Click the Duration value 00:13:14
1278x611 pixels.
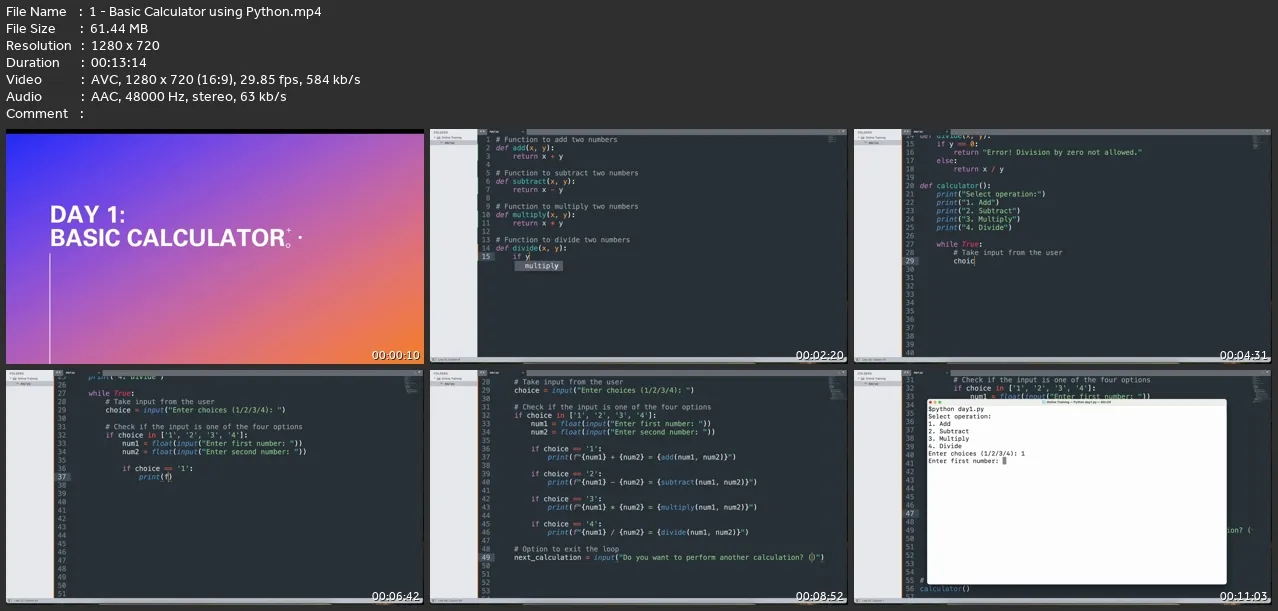(x=118, y=62)
